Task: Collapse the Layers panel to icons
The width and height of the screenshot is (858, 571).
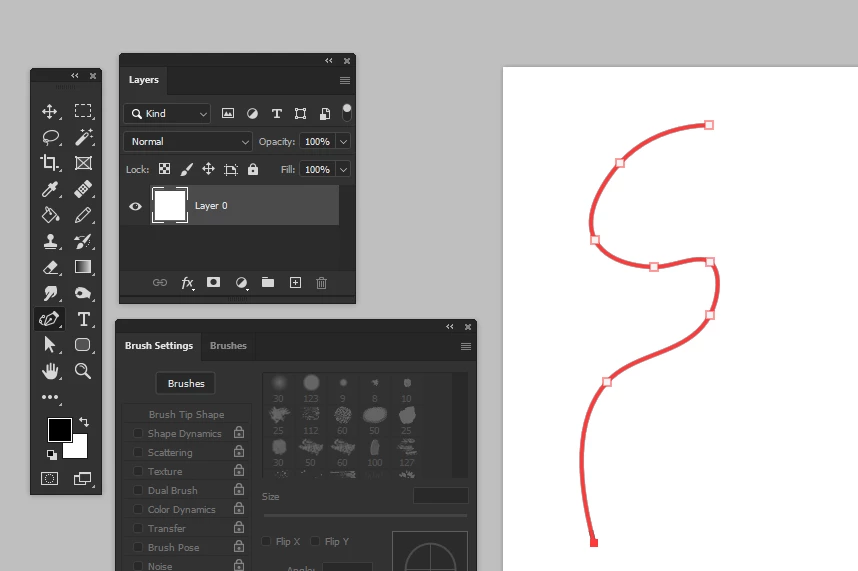Action: [329, 61]
